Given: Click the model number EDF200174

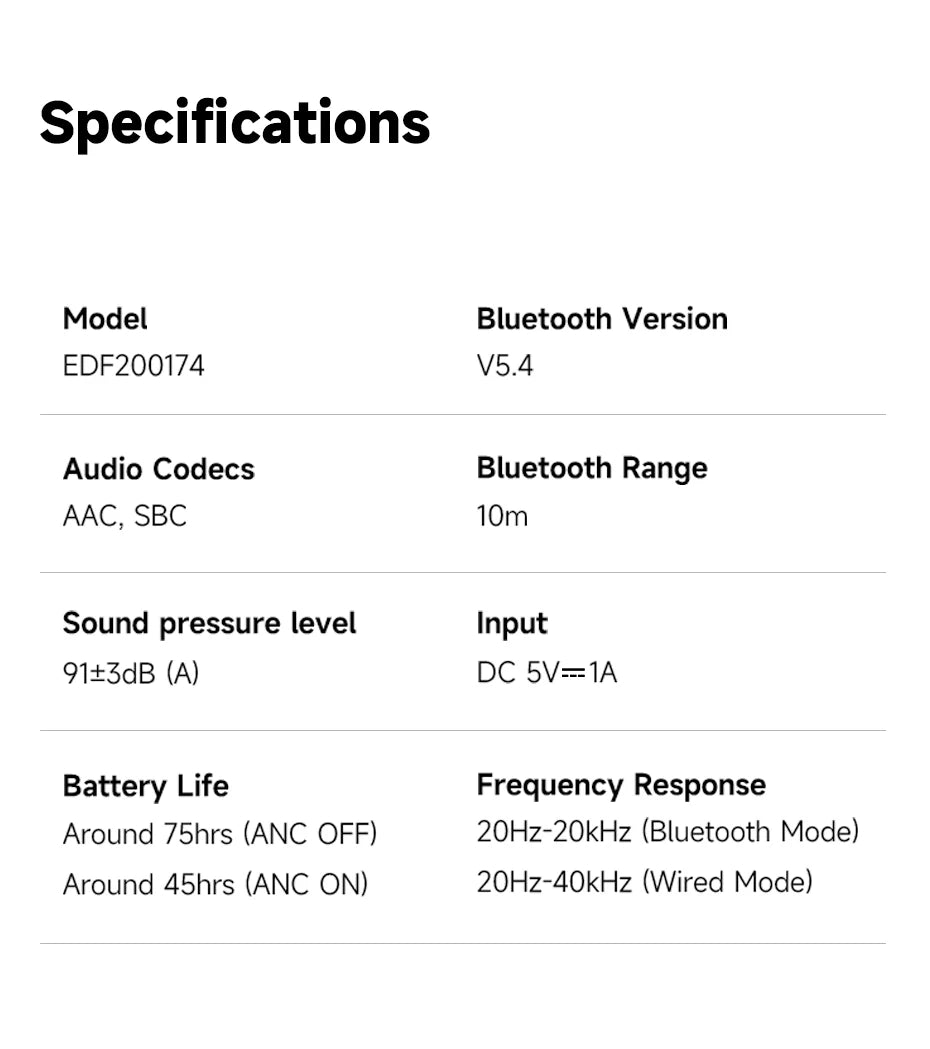Looking at the screenshot, I should [133, 366].
